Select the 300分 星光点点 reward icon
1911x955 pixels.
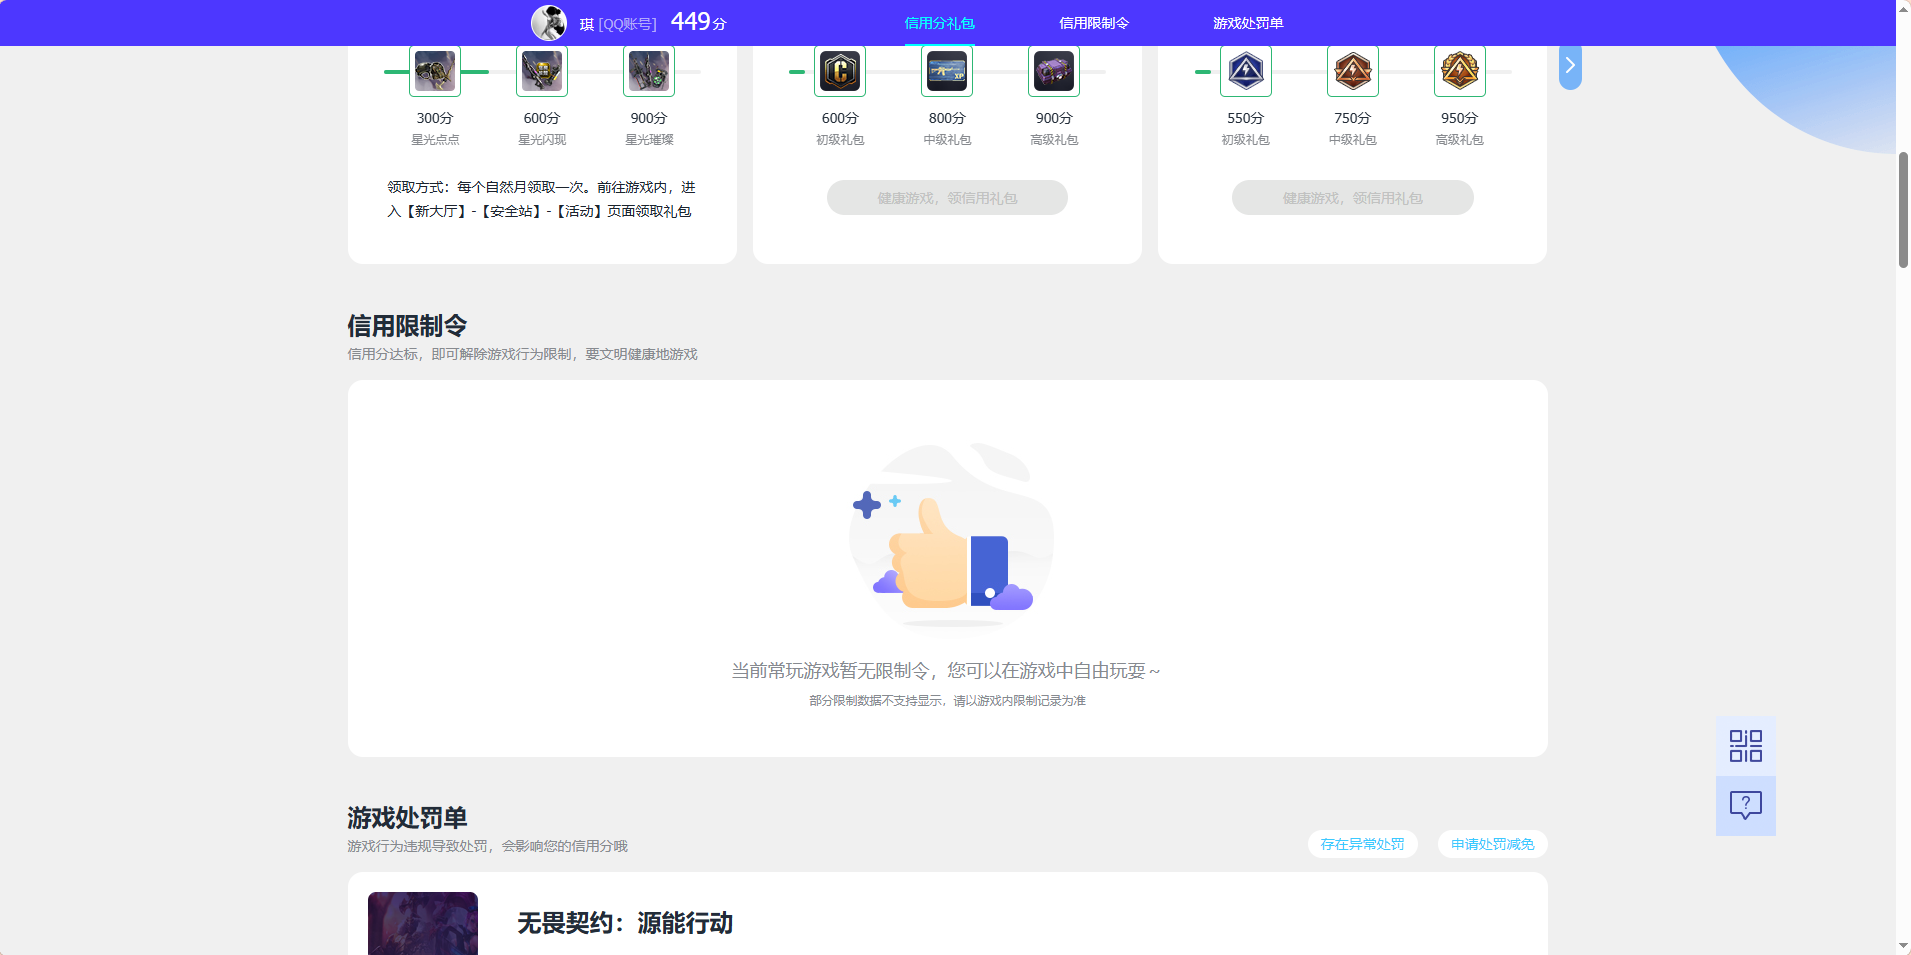click(435, 70)
